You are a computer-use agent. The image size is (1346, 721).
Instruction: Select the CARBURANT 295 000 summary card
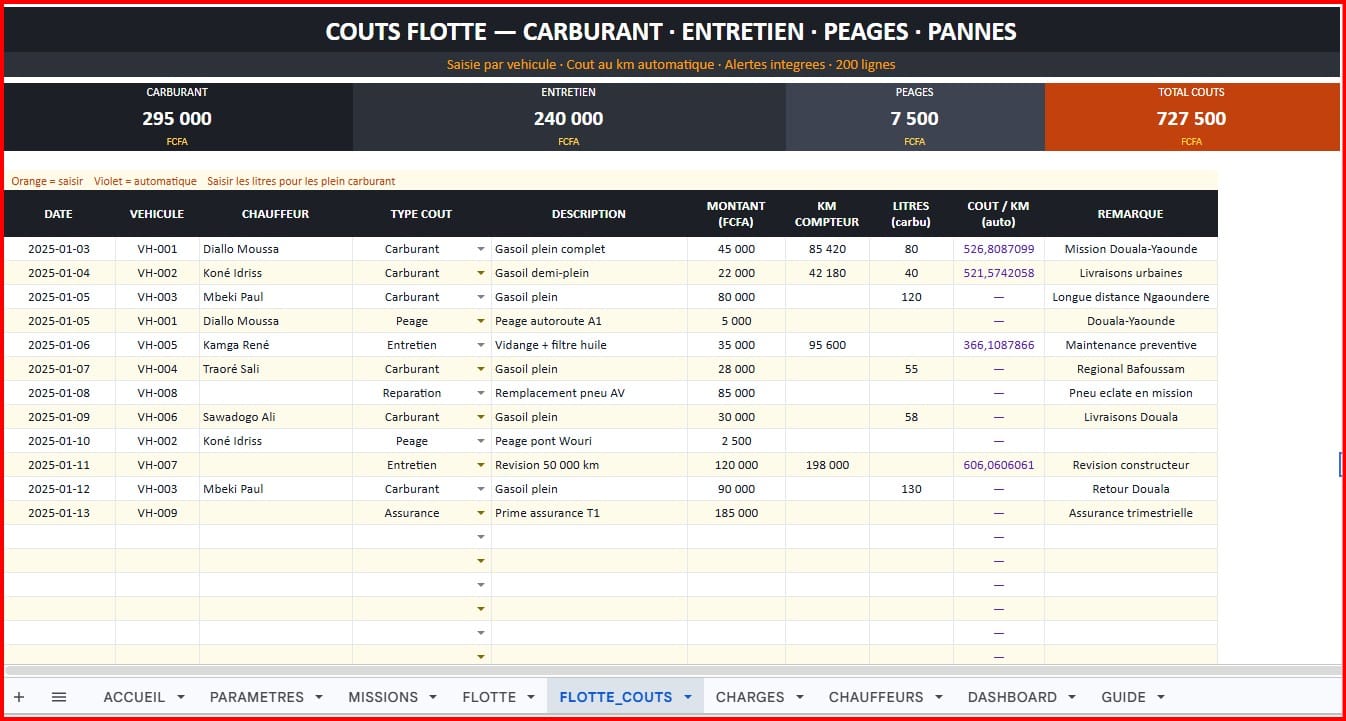[x=177, y=117]
